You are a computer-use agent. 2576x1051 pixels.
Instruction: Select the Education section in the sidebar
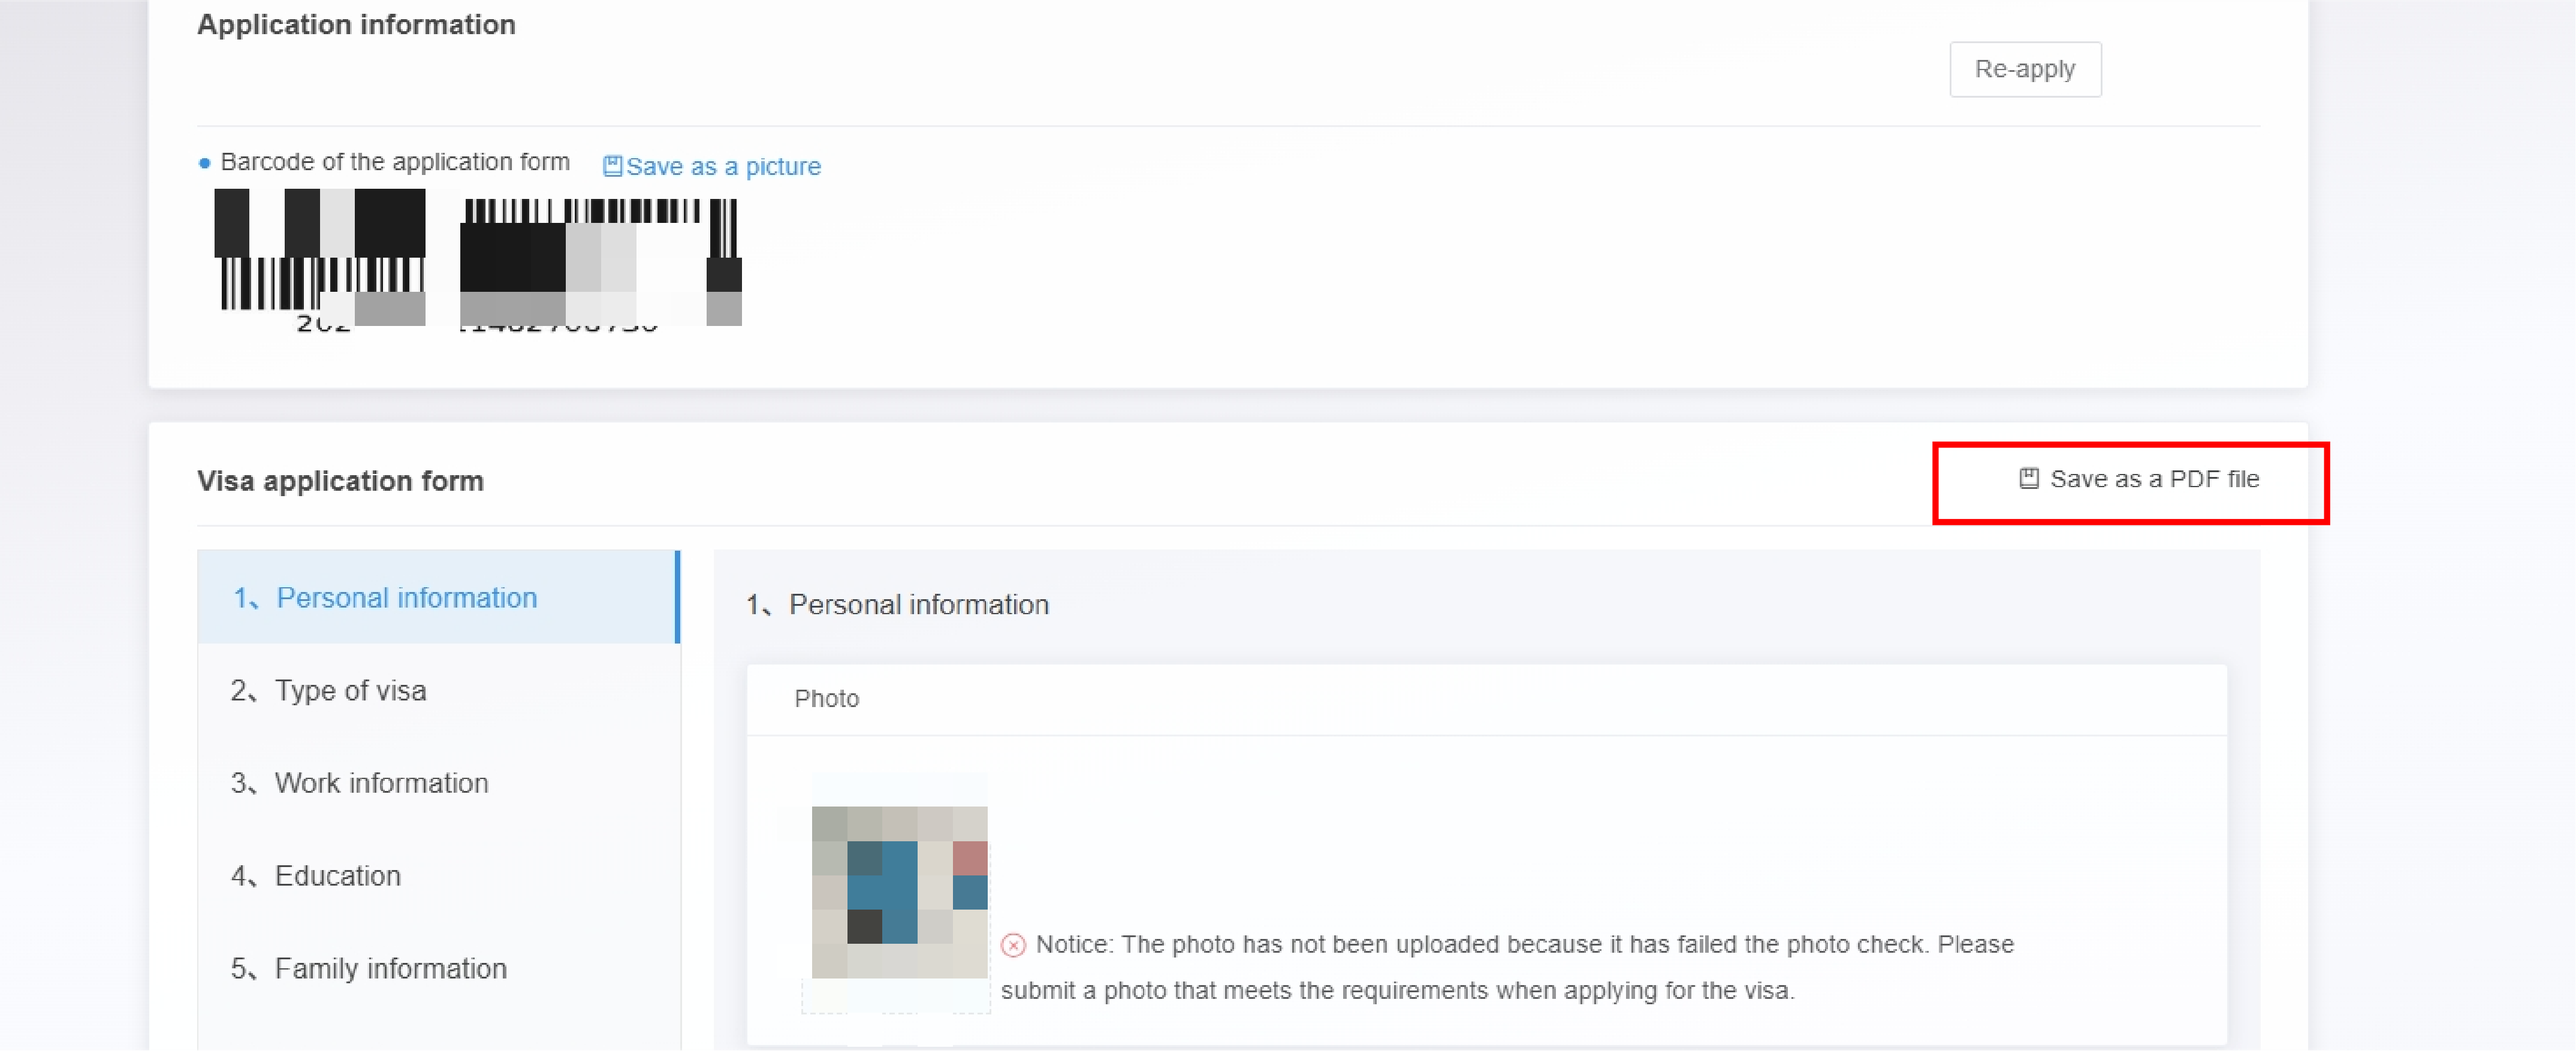click(337, 876)
